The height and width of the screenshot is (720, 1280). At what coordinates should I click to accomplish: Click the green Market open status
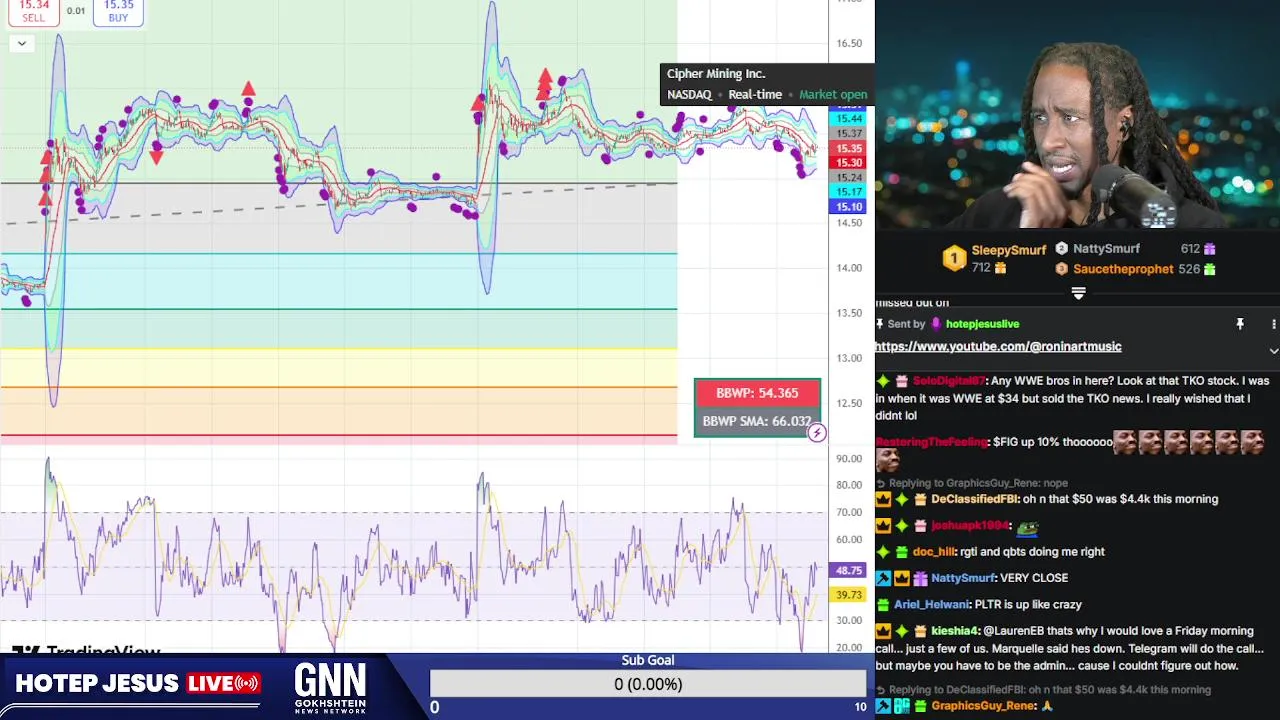833,95
